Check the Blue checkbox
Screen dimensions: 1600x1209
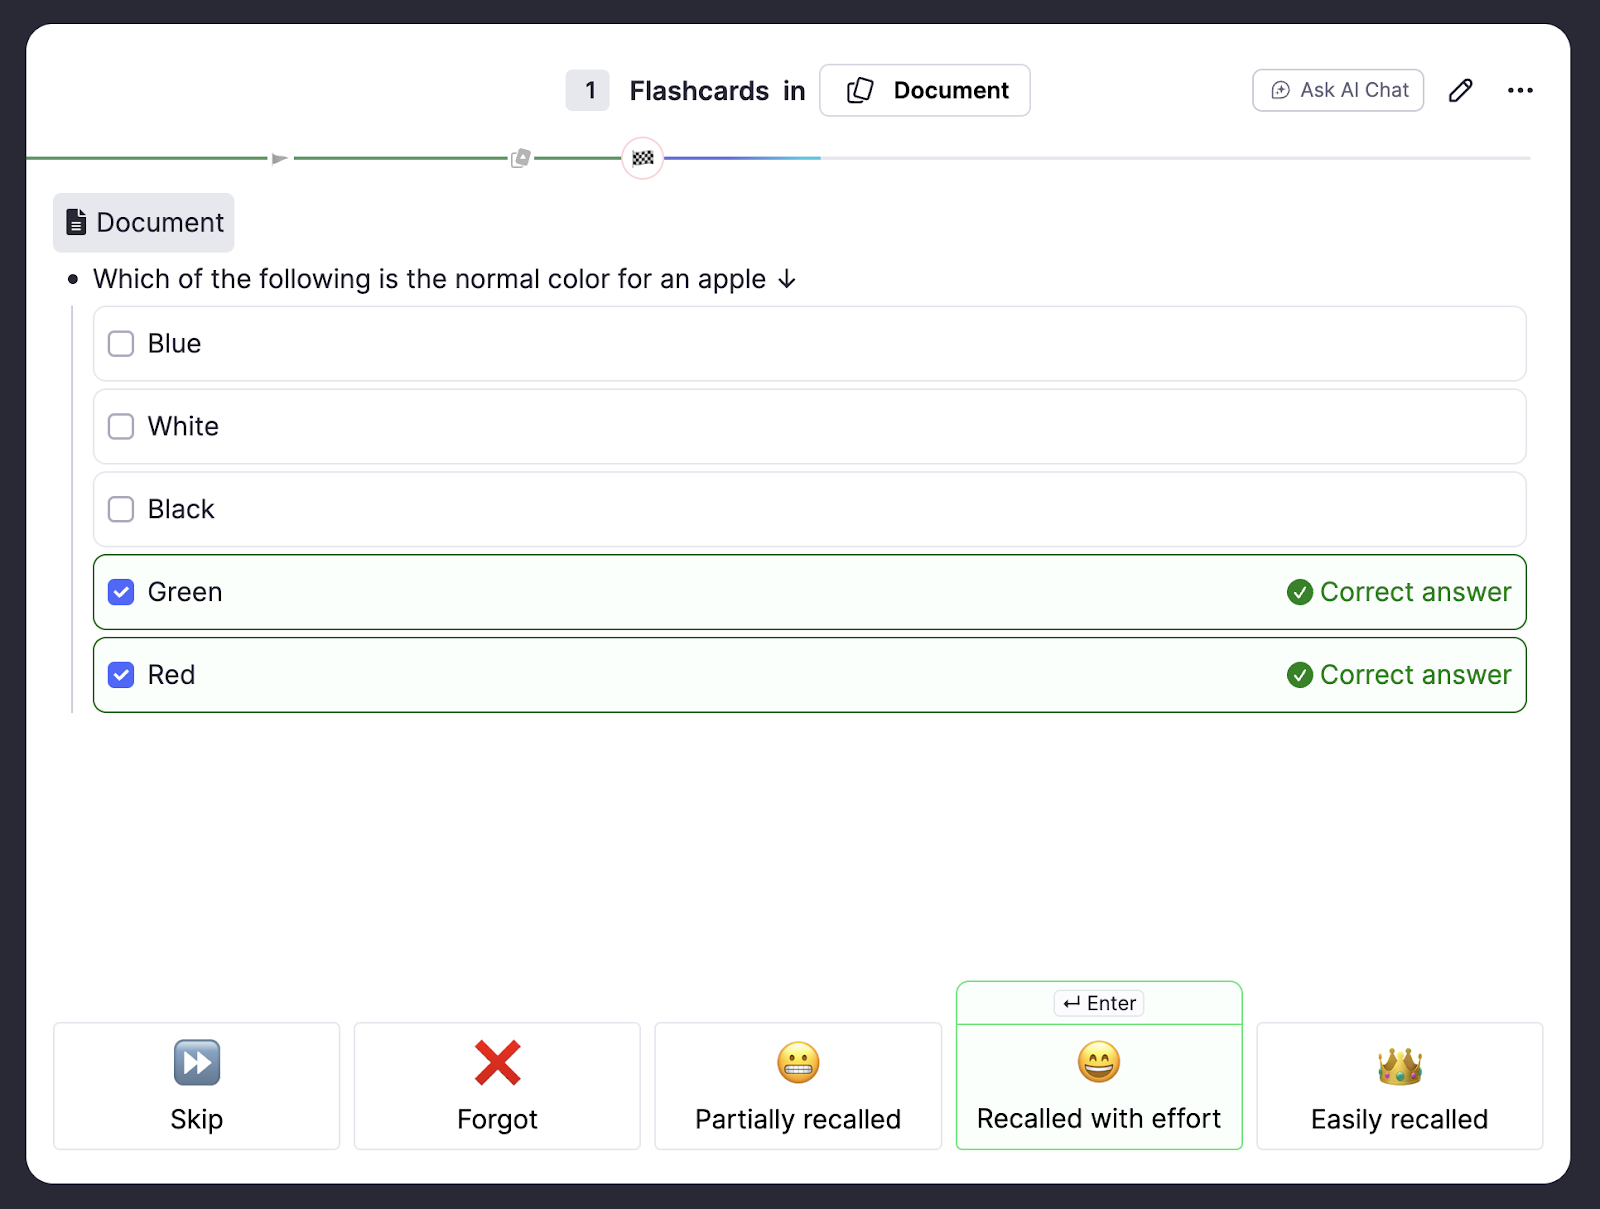(121, 344)
